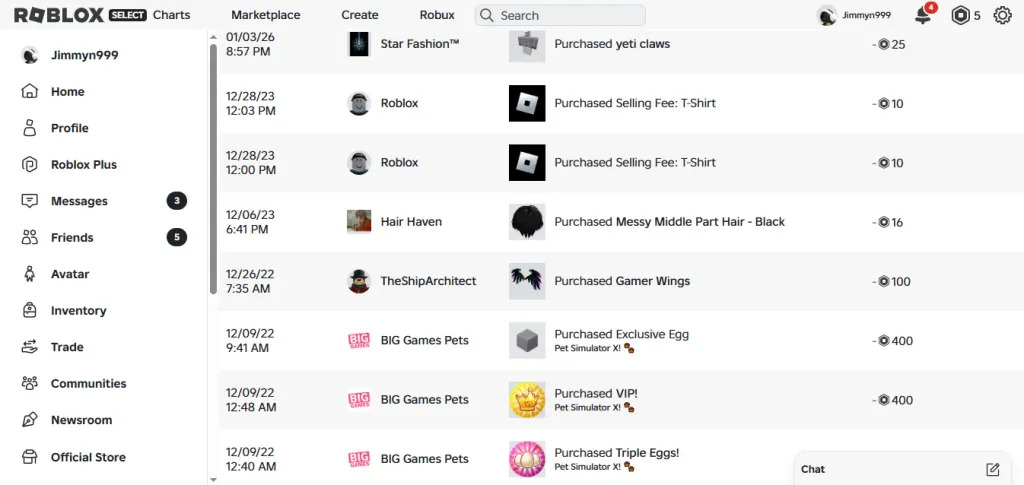The width and height of the screenshot is (1024, 485).
Task: Open Inventory backpack icon in sidebar
Action: [x=29, y=311]
